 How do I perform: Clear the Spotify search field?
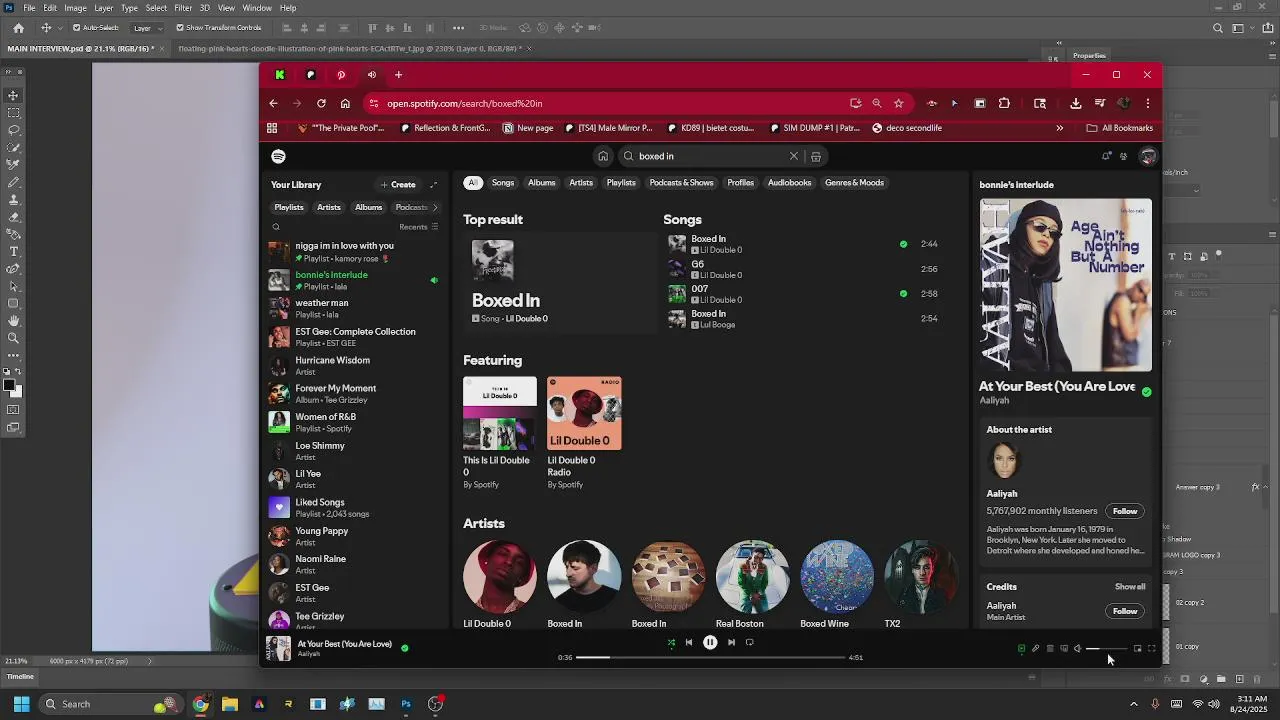[x=794, y=156]
